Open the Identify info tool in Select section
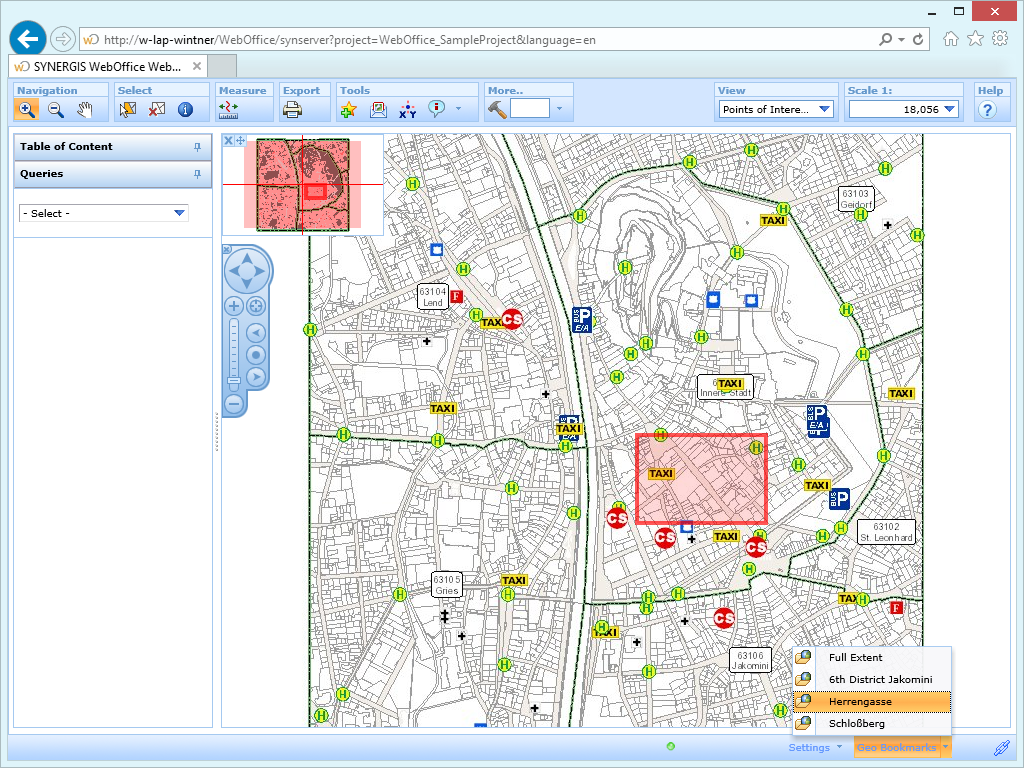The image size is (1024, 768). [x=185, y=110]
